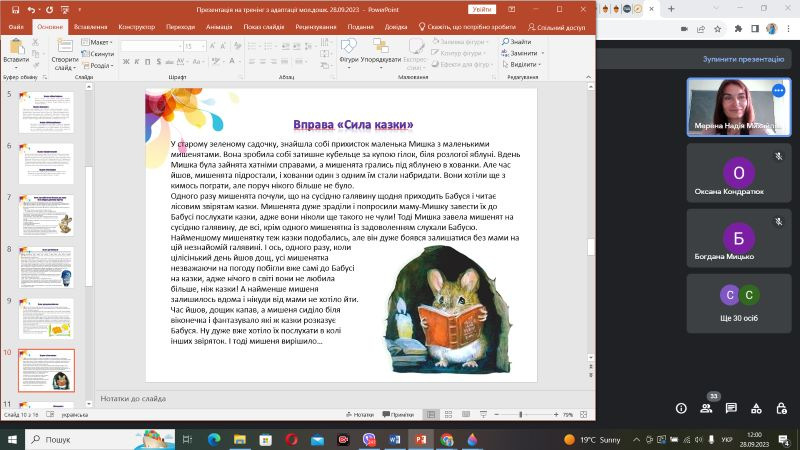Open the Нотатки notes pane from status bar
Screen dimensions: 800x450
click(x=360, y=415)
